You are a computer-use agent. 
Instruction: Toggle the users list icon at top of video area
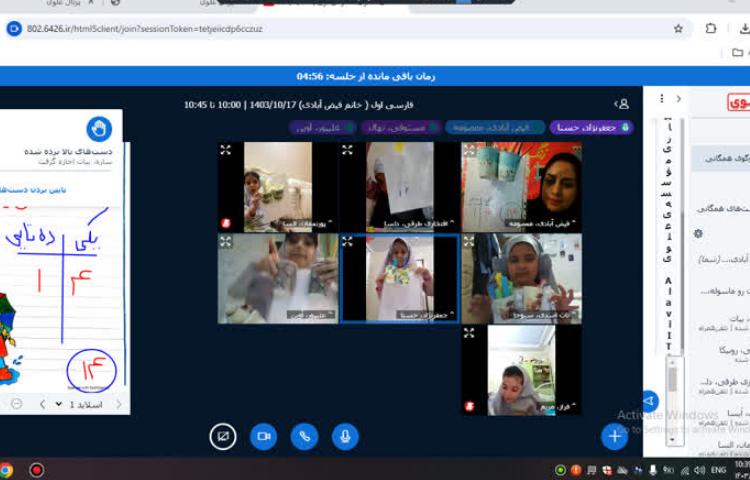click(621, 104)
